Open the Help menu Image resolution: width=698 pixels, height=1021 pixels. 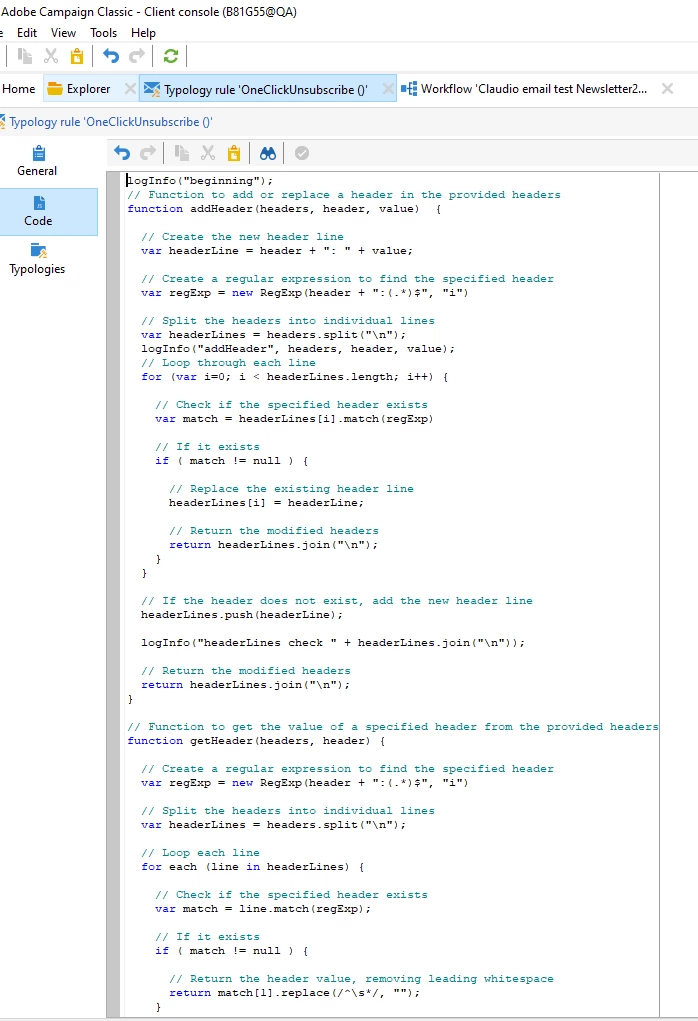click(143, 33)
